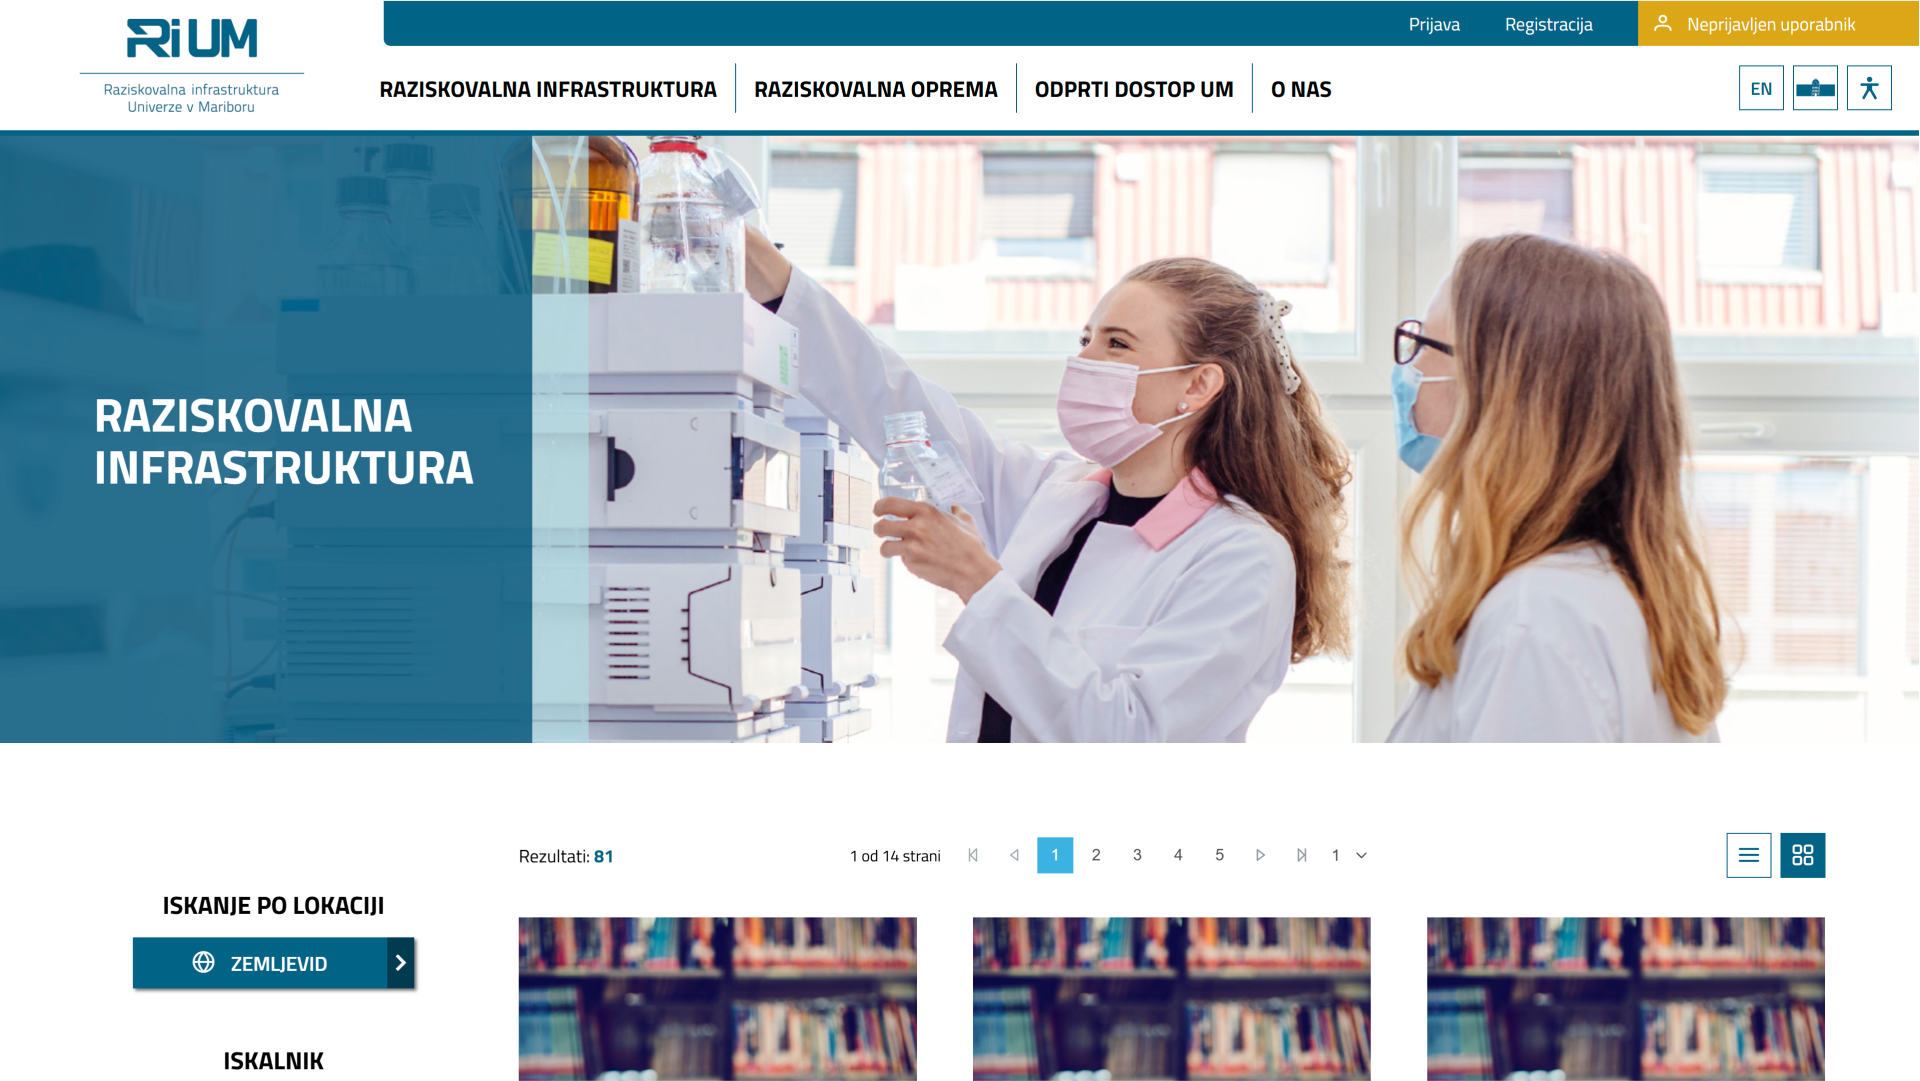This screenshot has height=1081, width=1920.
Task: Click the University building icon button
Action: click(1814, 88)
